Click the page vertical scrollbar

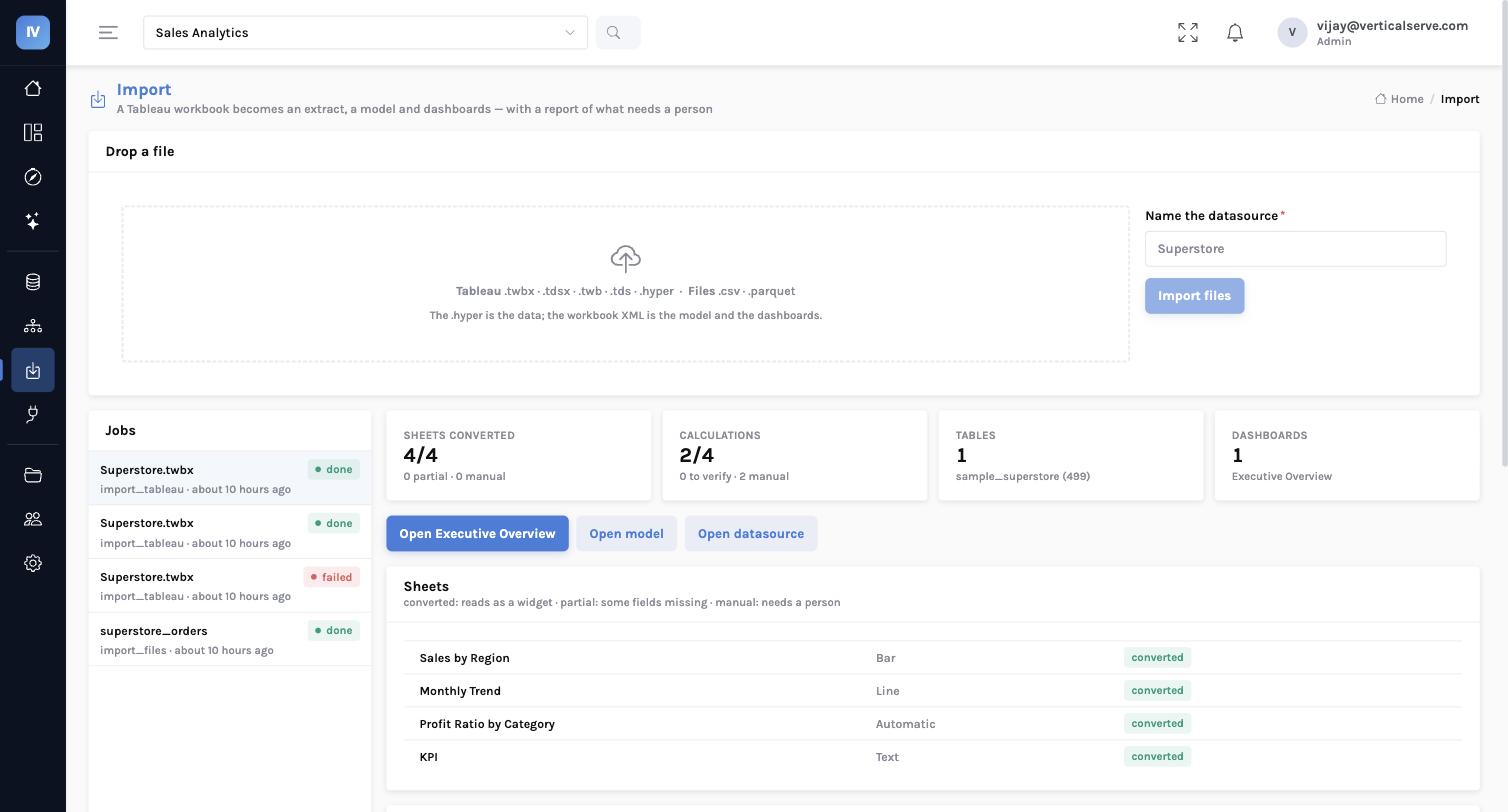pos(1503,235)
